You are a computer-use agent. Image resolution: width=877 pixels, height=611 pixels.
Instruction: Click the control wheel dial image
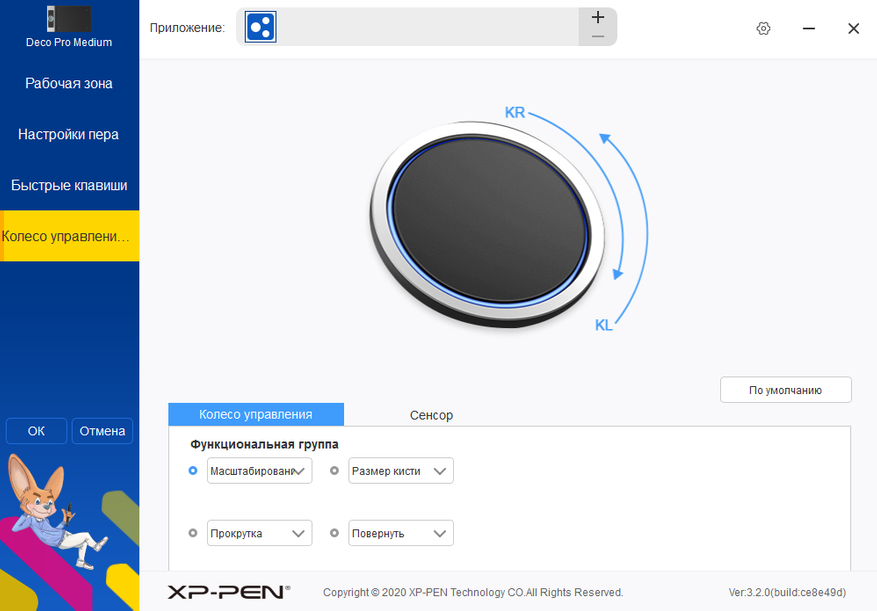[x=487, y=223]
